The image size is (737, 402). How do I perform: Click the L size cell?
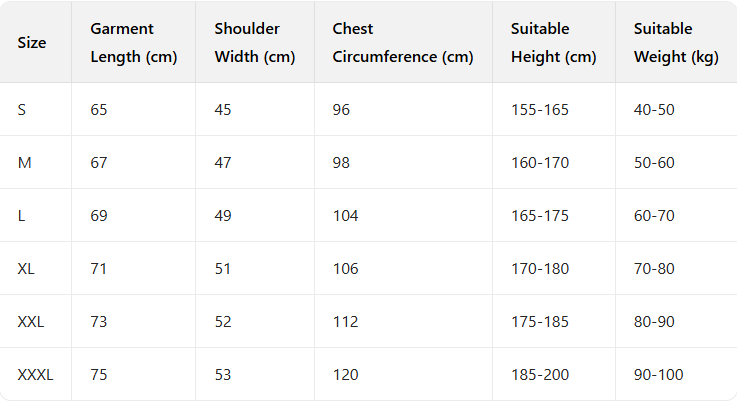point(22,216)
